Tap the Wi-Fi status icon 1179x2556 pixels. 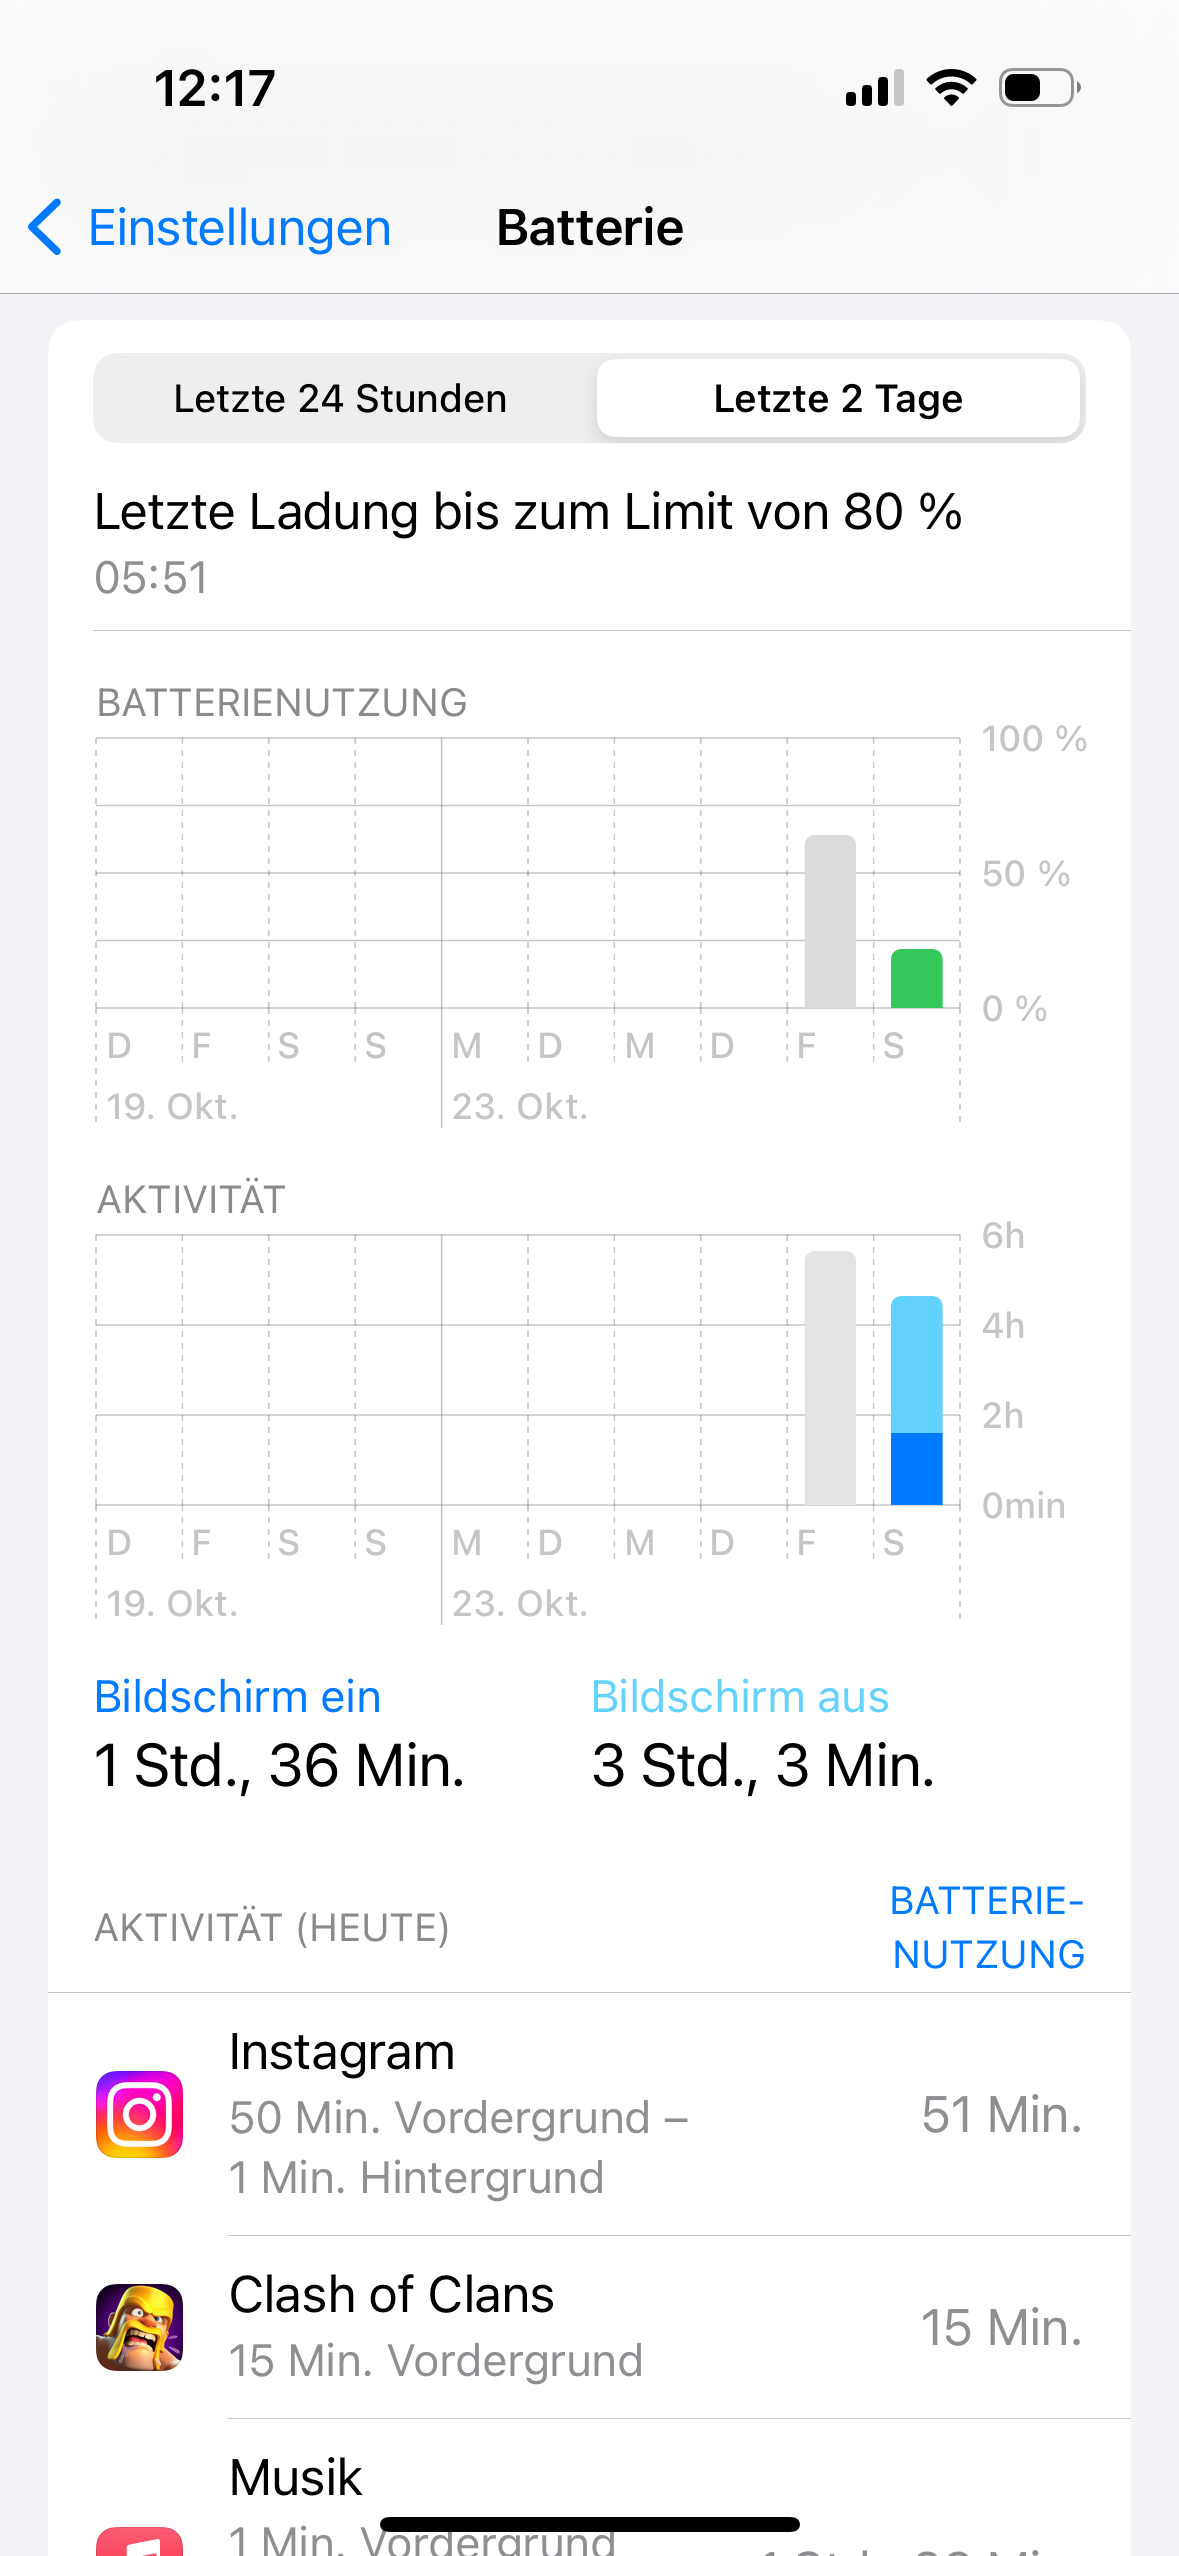(x=951, y=88)
